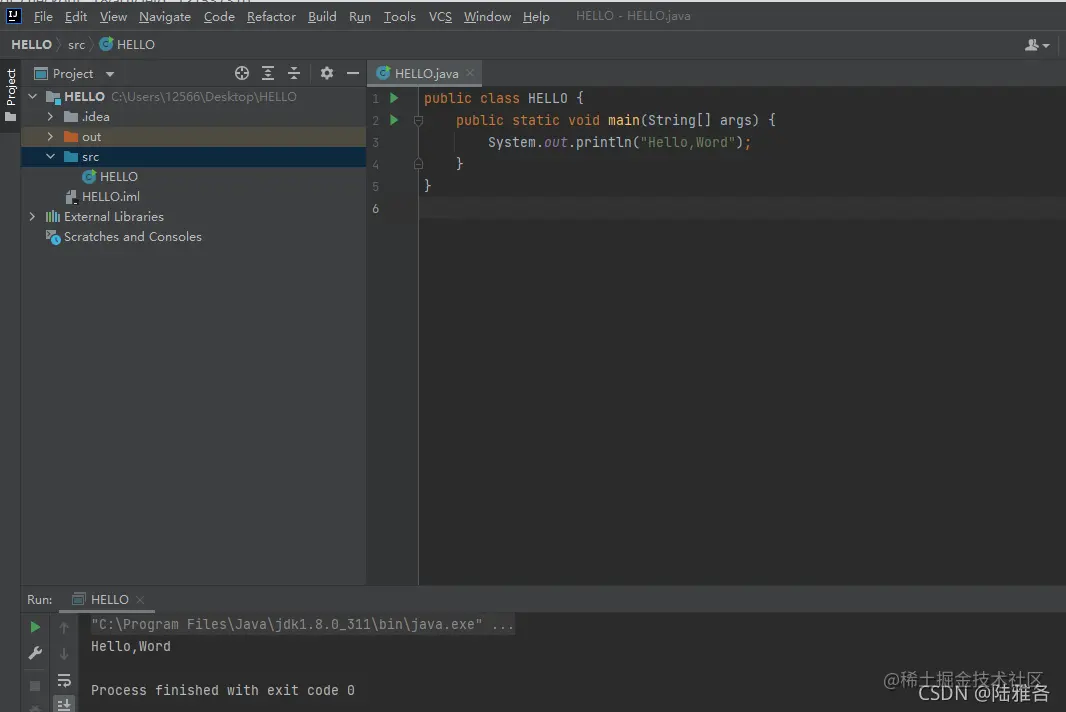Viewport: 1066px width, 712px height.
Task: Open the Run menu
Action: click(360, 16)
